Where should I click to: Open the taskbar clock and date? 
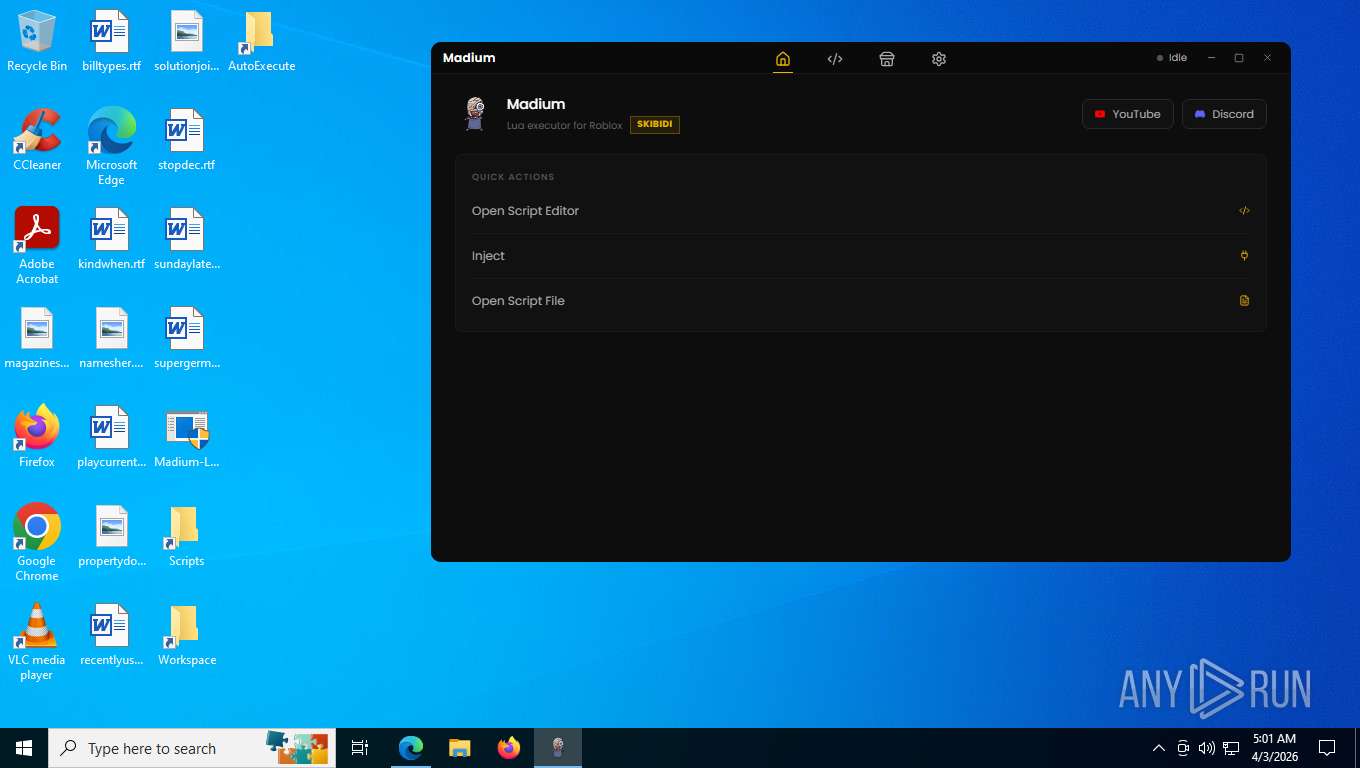click(x=1274, y=748)
